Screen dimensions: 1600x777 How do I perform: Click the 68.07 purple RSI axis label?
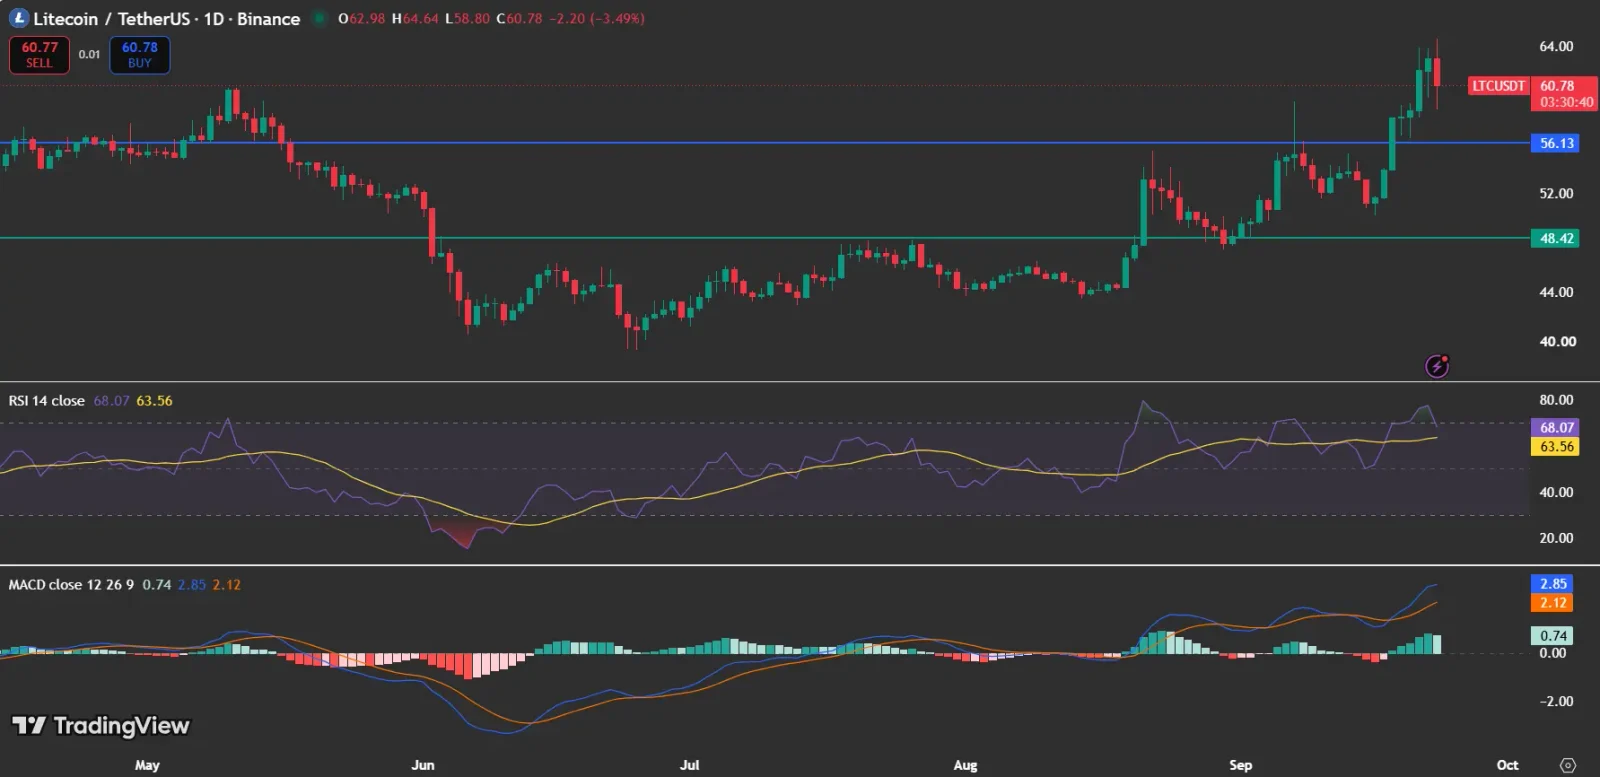click(1556, 427)
